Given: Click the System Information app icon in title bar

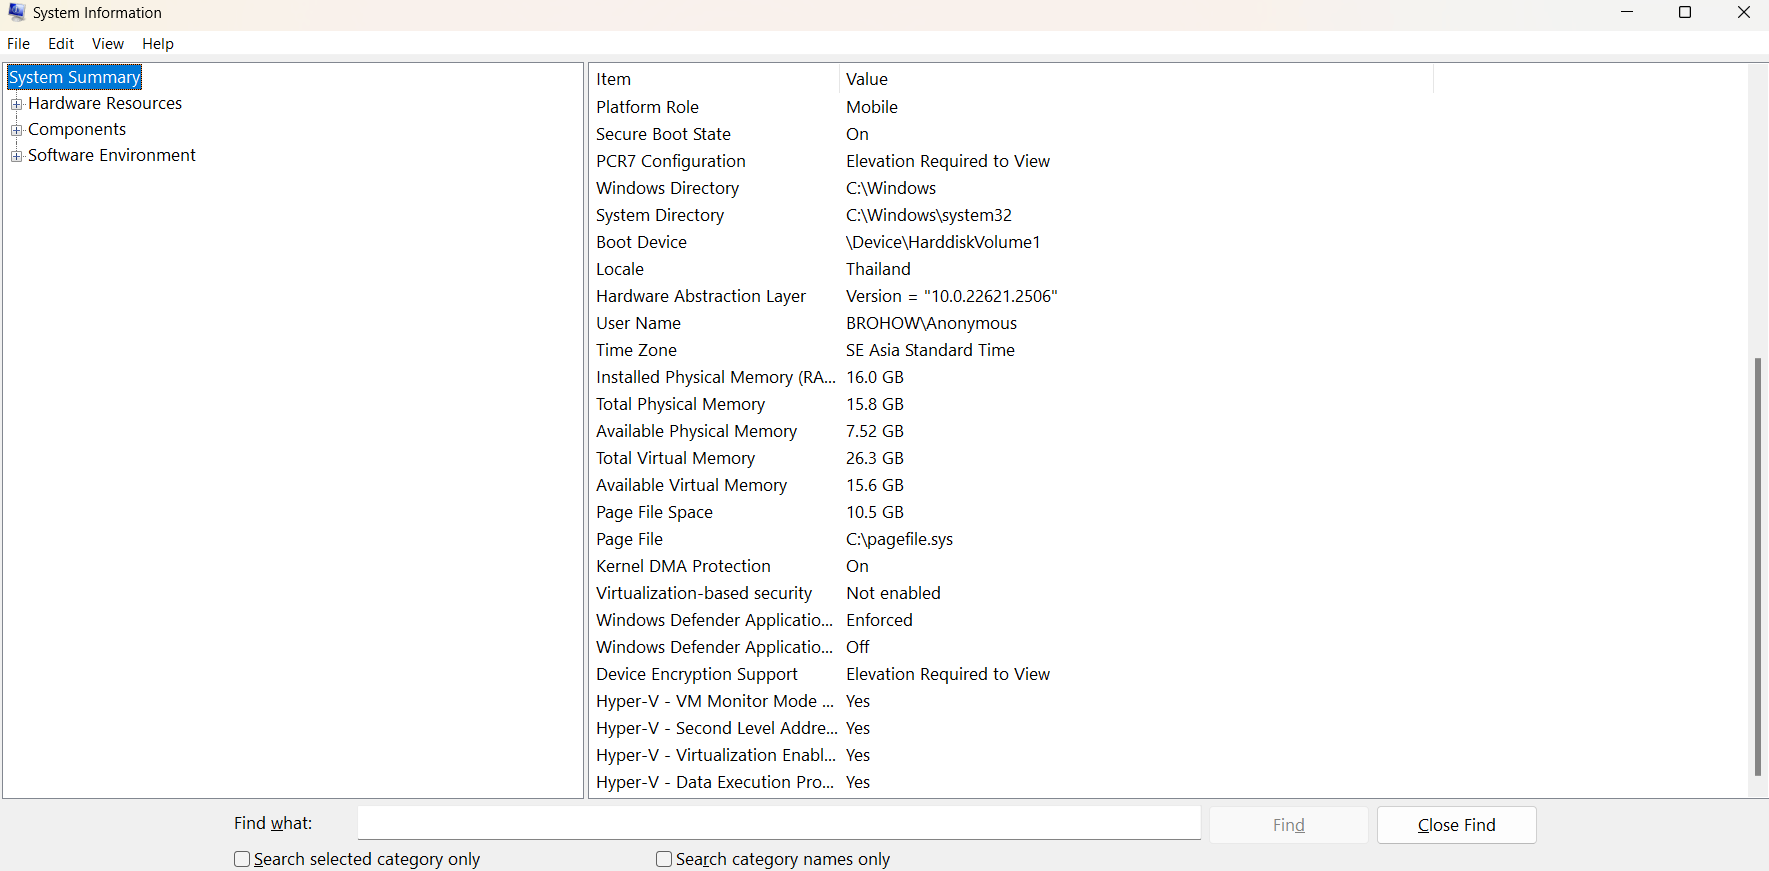Looking at the screenshot, I should [17, 12].
